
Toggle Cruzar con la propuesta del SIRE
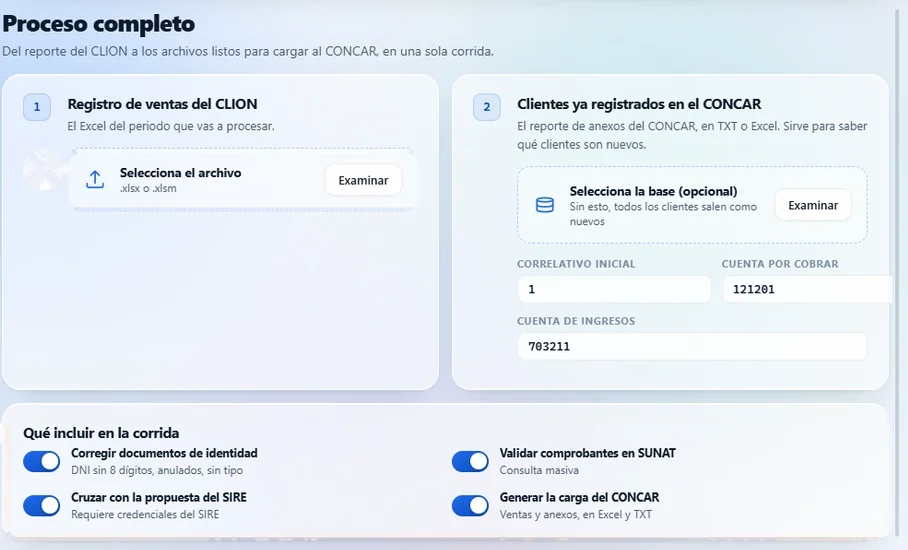[42, 505]
